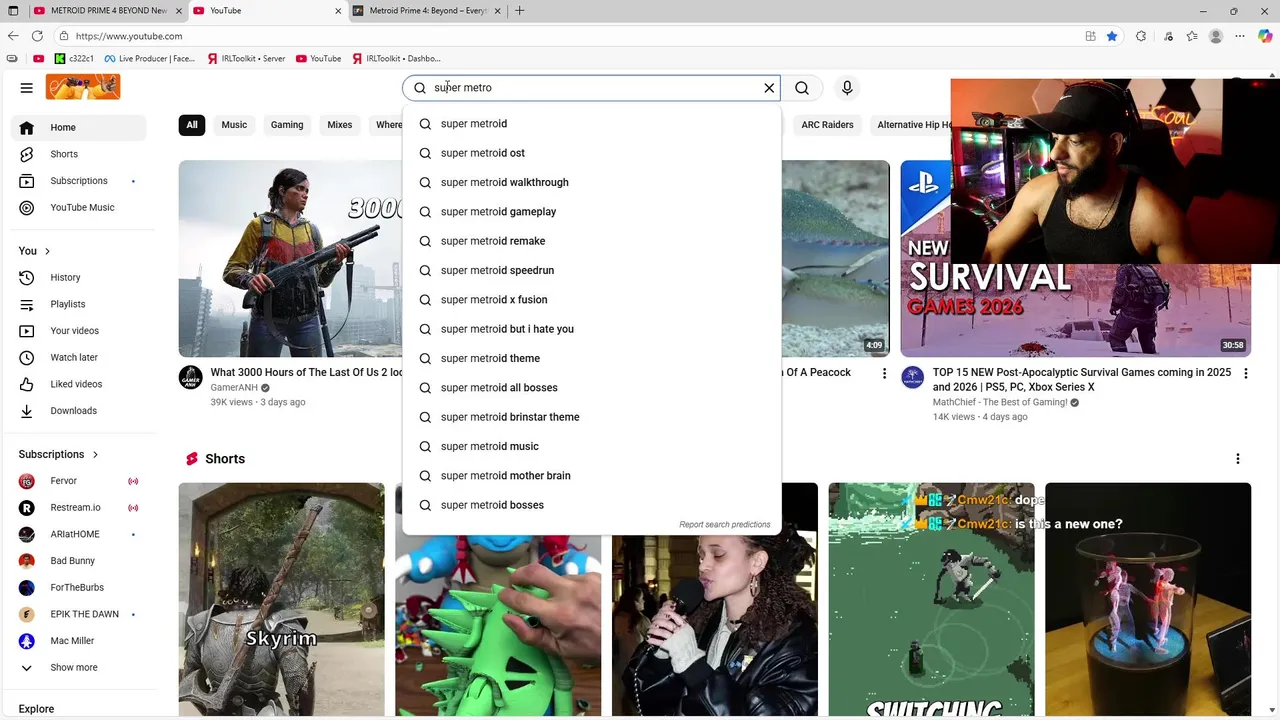Open Explore heading in sidebar
This screenshot has height=720, width=1280.
pyautogui.click(x=36, y=709)
